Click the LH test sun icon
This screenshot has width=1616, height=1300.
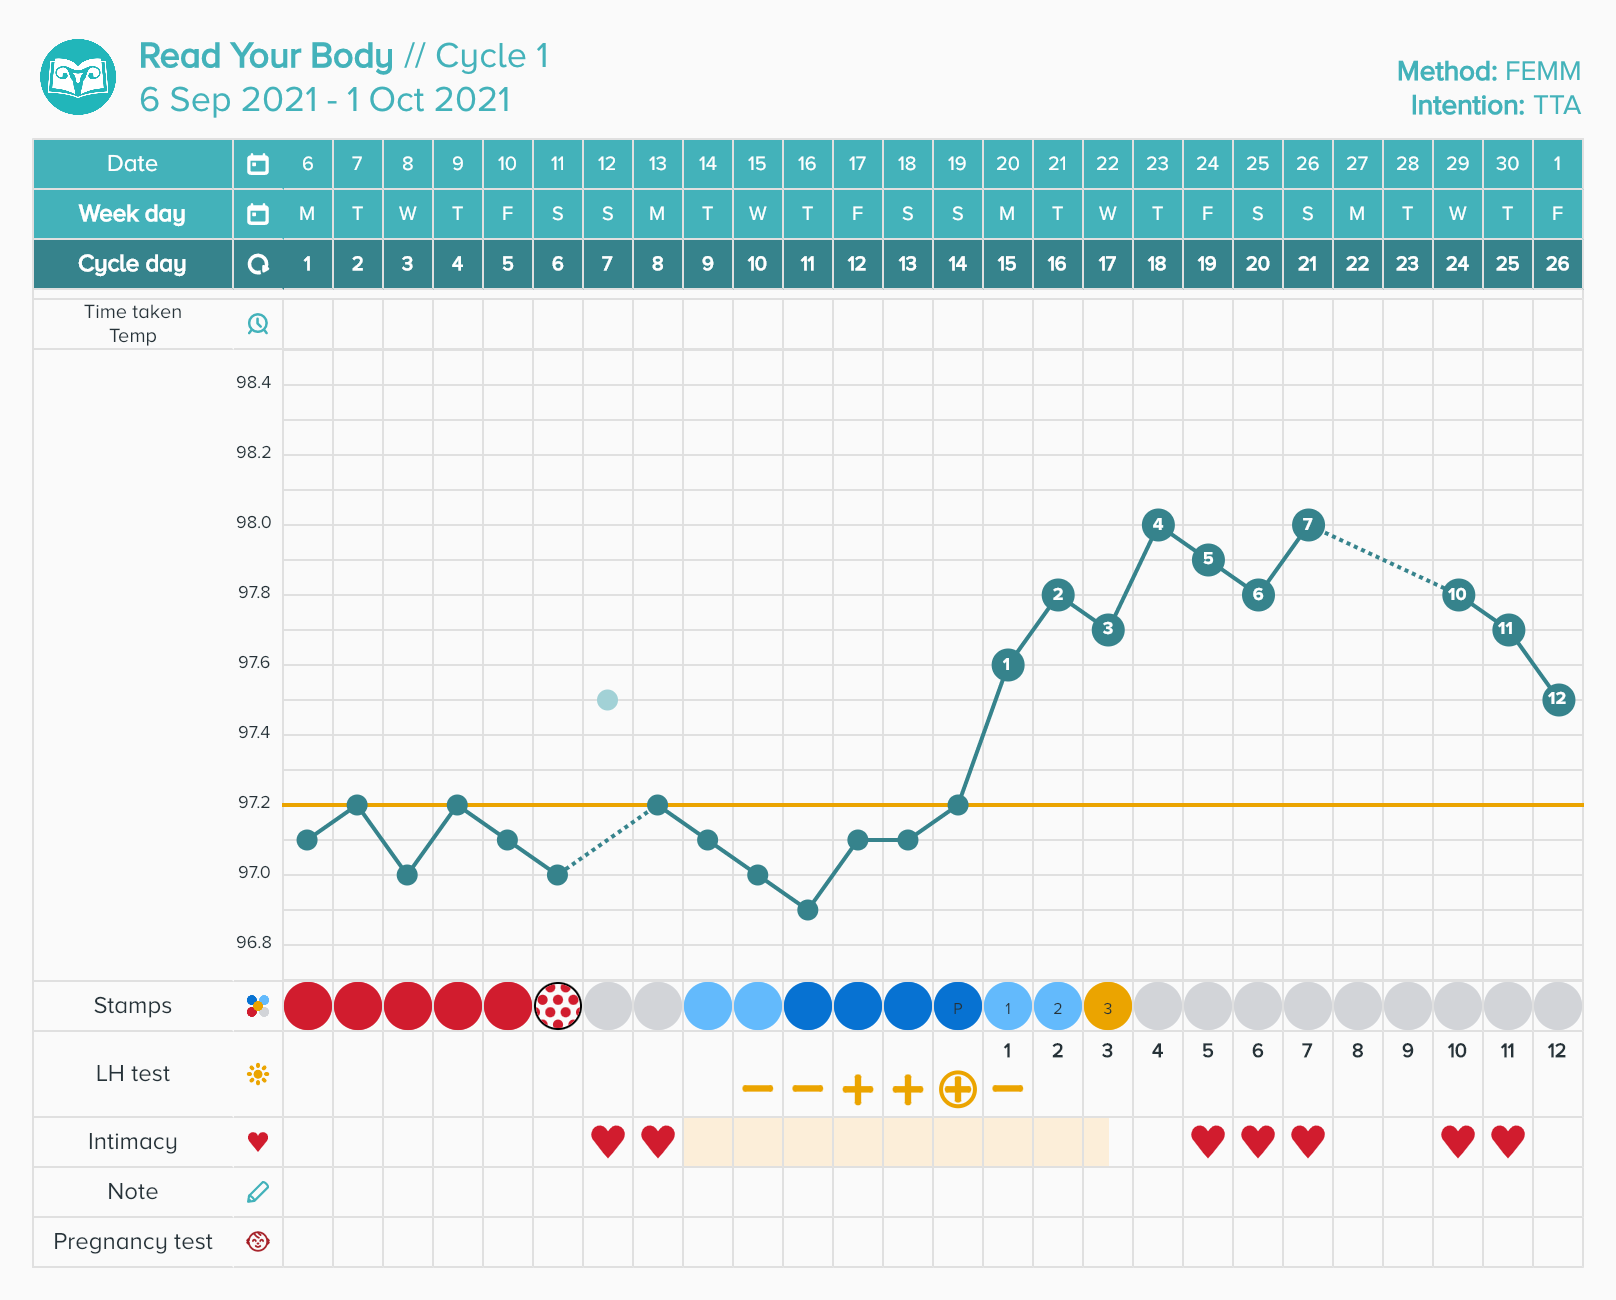coord(258,1074)
